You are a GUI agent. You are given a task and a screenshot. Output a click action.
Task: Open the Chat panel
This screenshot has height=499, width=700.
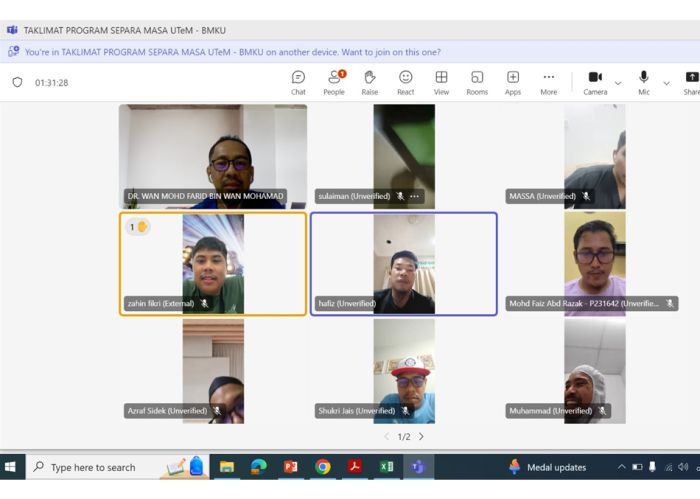pyautogui.click(x=298, y=82)
